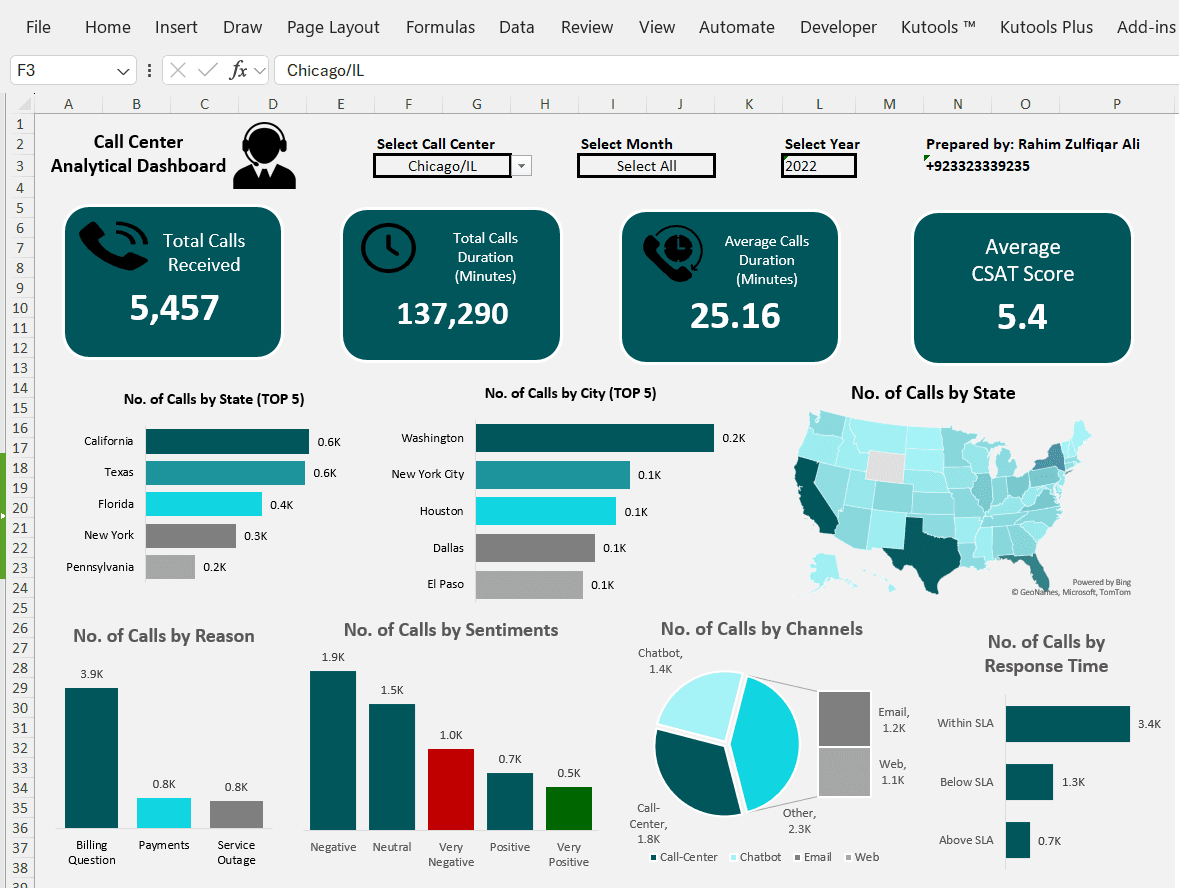Open the Review ribbon tab
The width and height of the screenshot is (1179, 888).
586,27
